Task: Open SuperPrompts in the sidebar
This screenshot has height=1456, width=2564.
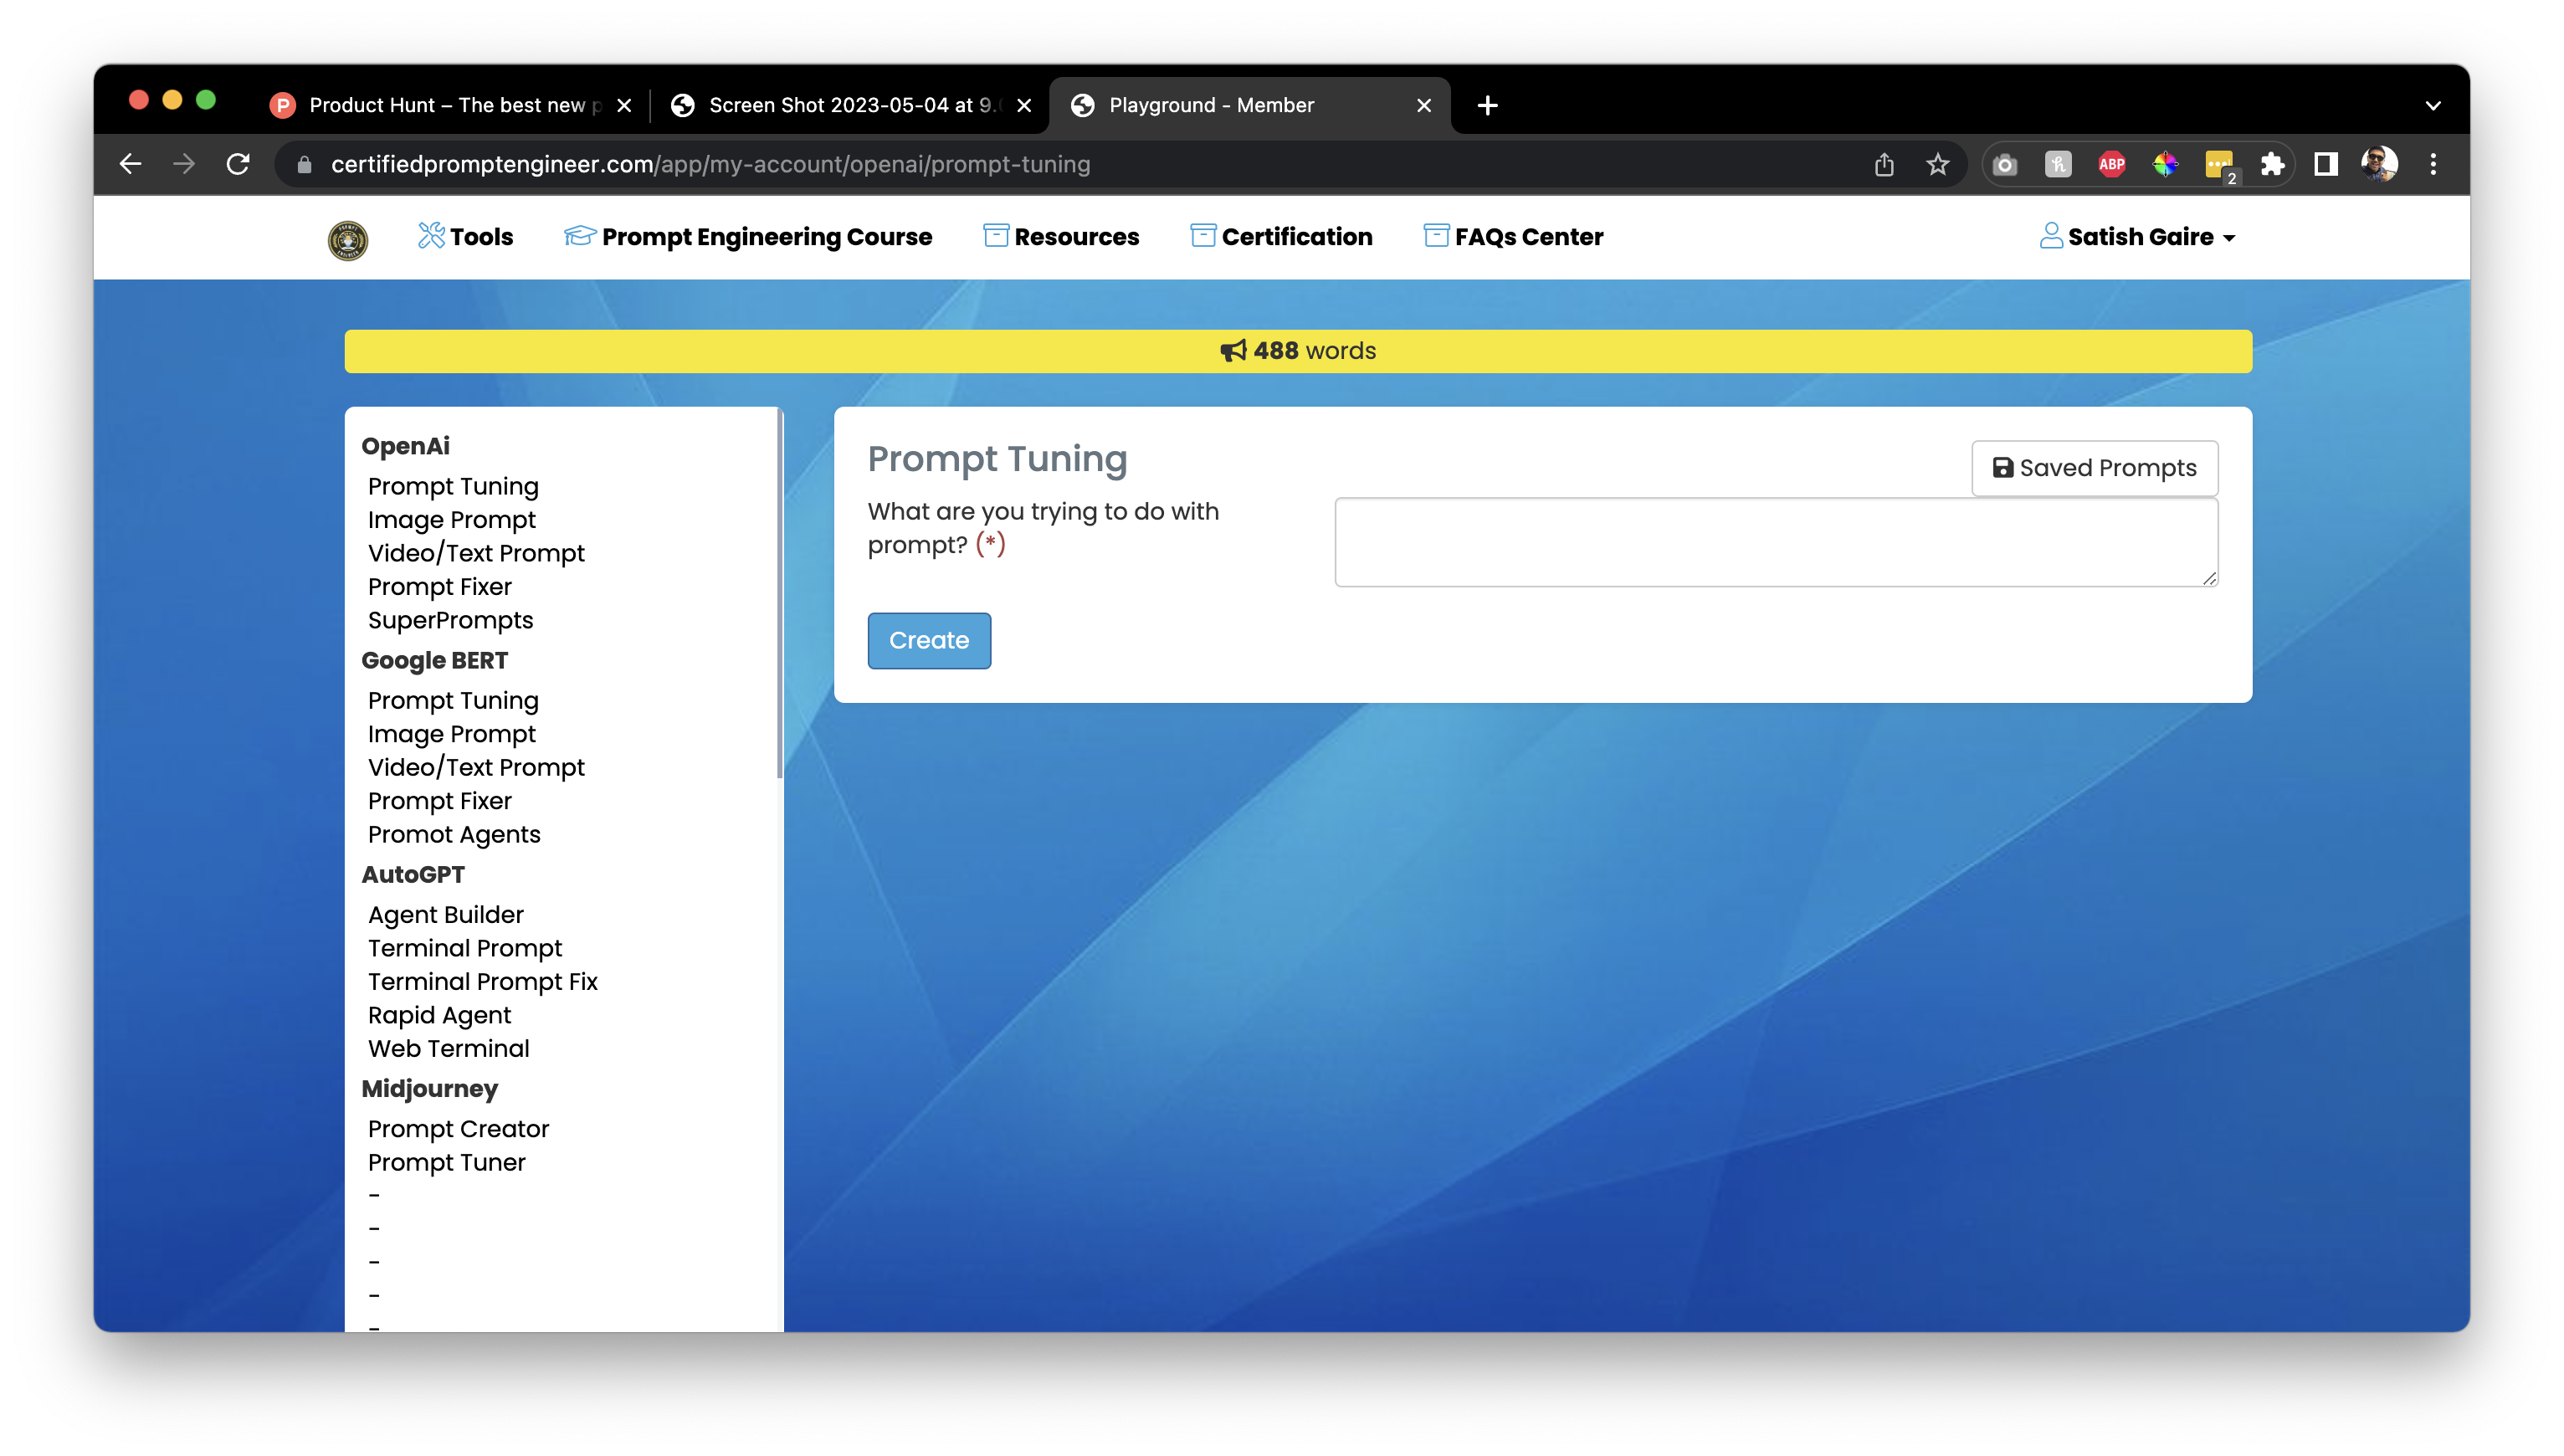Action: coord(450,620)
